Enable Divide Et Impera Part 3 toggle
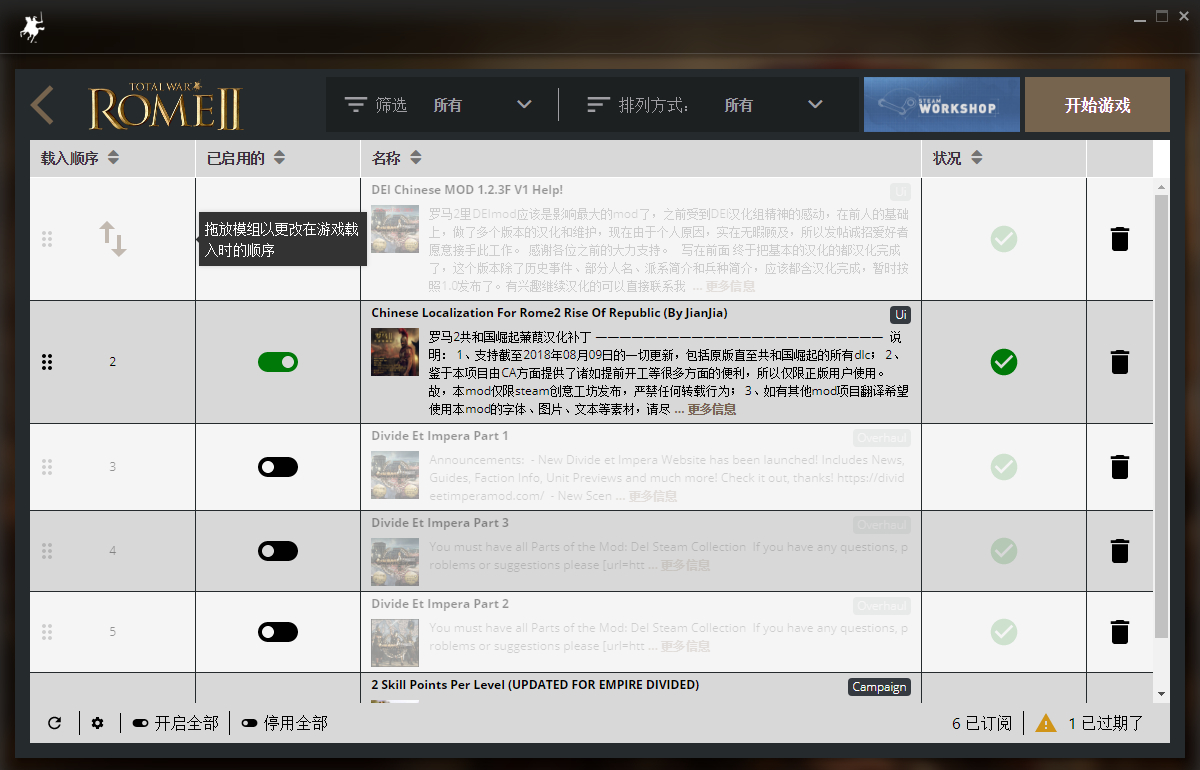The height and width of the screenshot is (770, 1200). pos(278,551)
